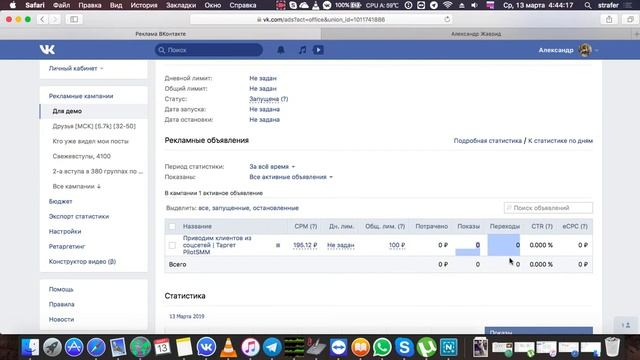Open the История menu
Viewport: 640px width, 360px height.
tap(144, 5)
